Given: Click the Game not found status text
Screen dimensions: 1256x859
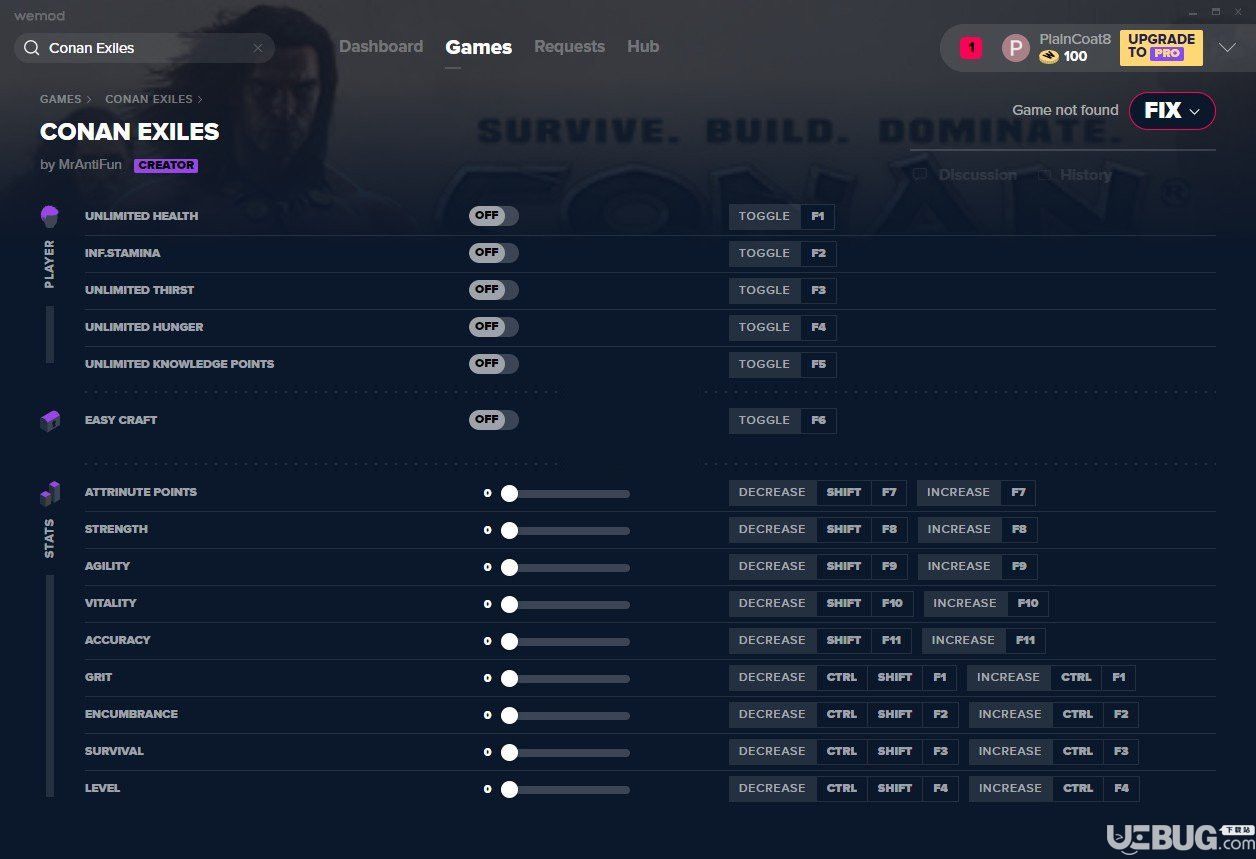Looking at the screenshot, I should click(x=1065, y=110).
